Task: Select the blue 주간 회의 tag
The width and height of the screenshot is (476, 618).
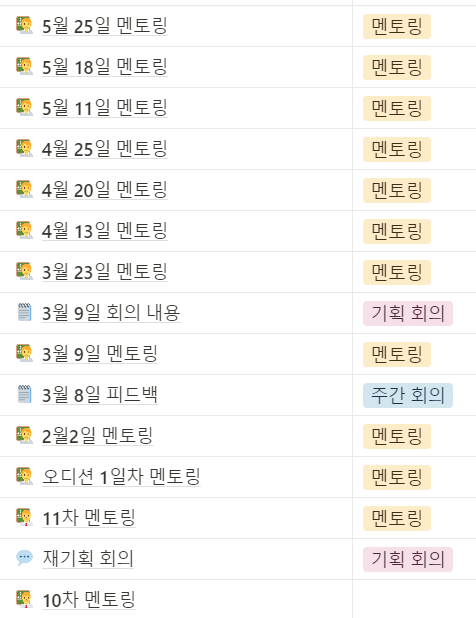Action: (408, 395)
